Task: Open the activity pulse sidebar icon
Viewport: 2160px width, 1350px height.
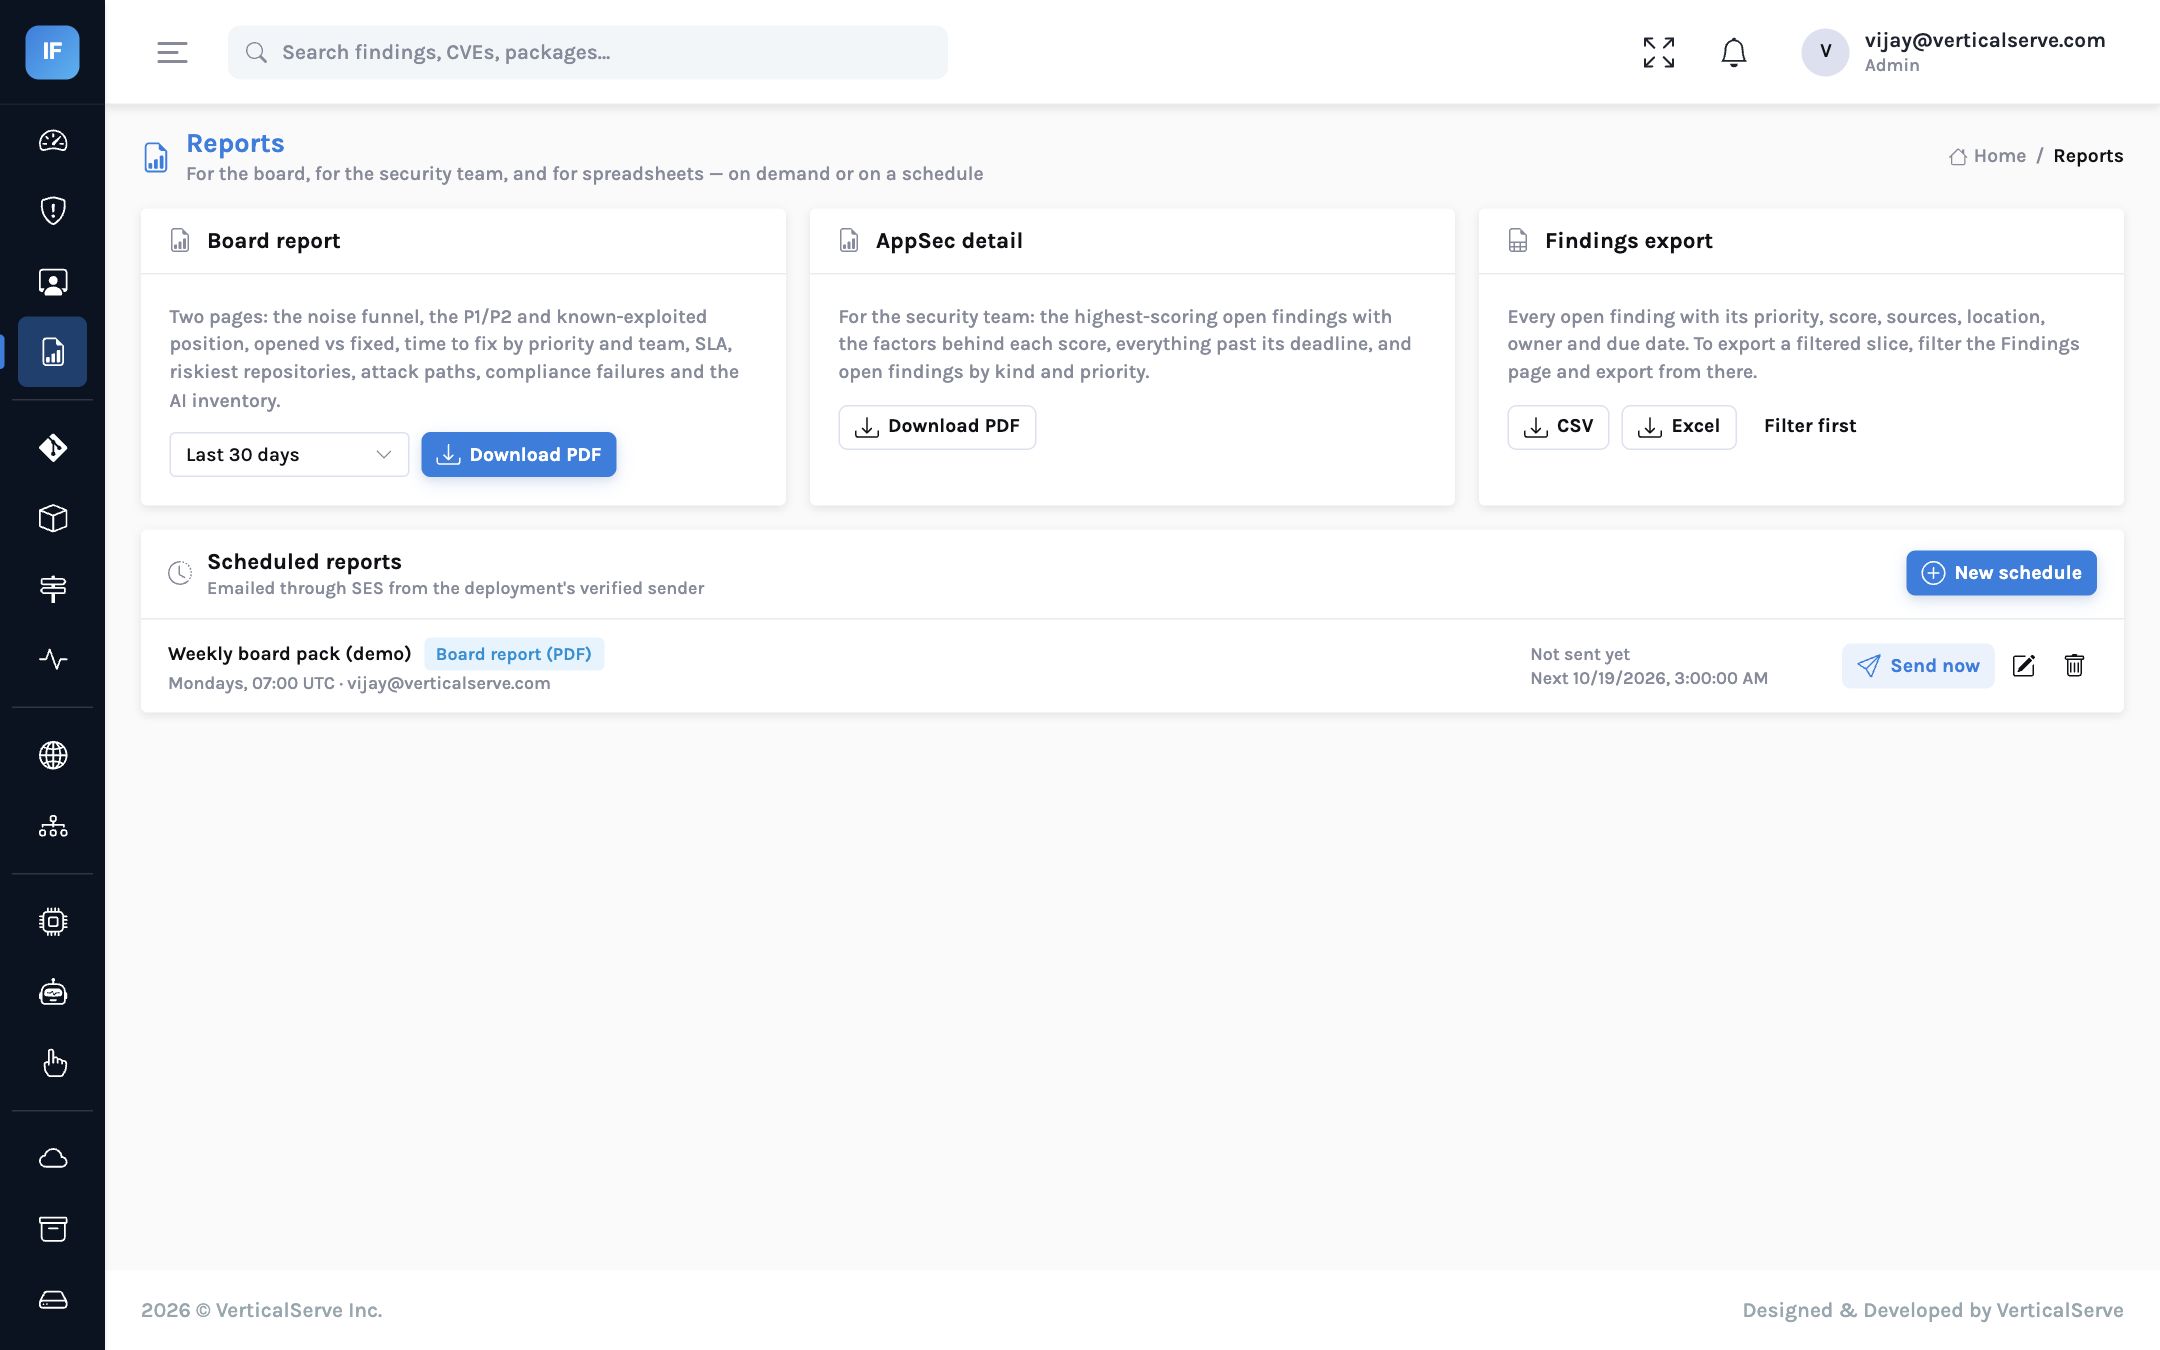Action: click(x=53, y=659)
